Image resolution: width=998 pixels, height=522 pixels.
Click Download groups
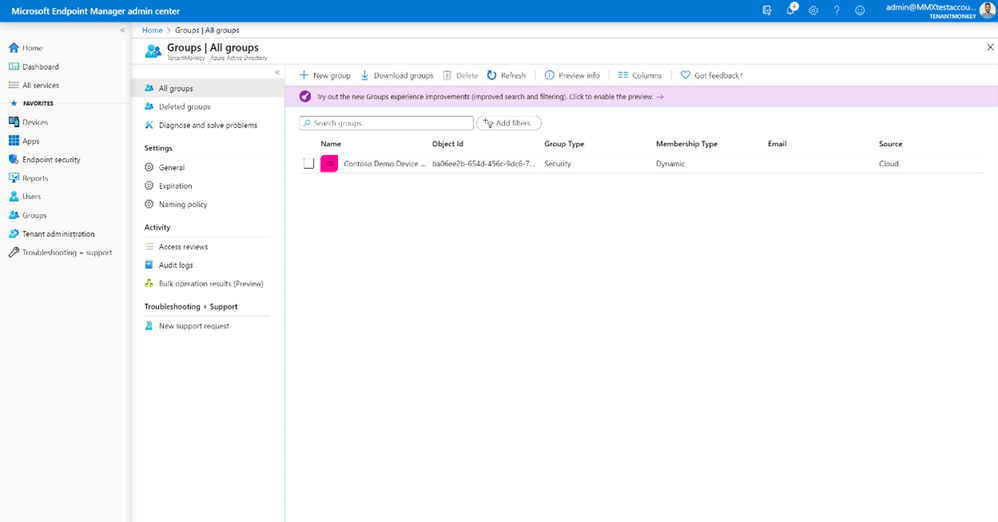397,75
